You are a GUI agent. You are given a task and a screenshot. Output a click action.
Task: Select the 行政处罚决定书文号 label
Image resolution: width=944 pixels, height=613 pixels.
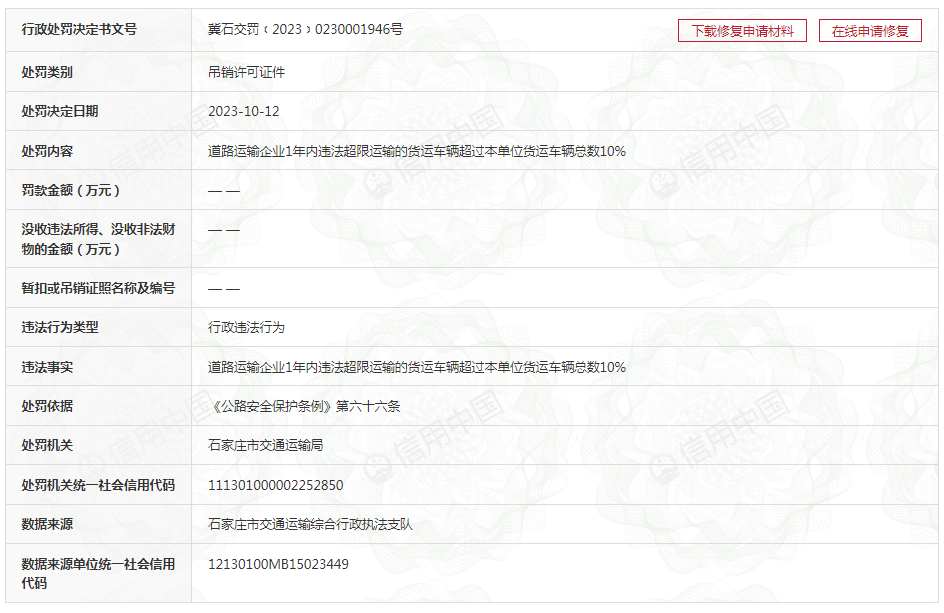coord(79,30)
